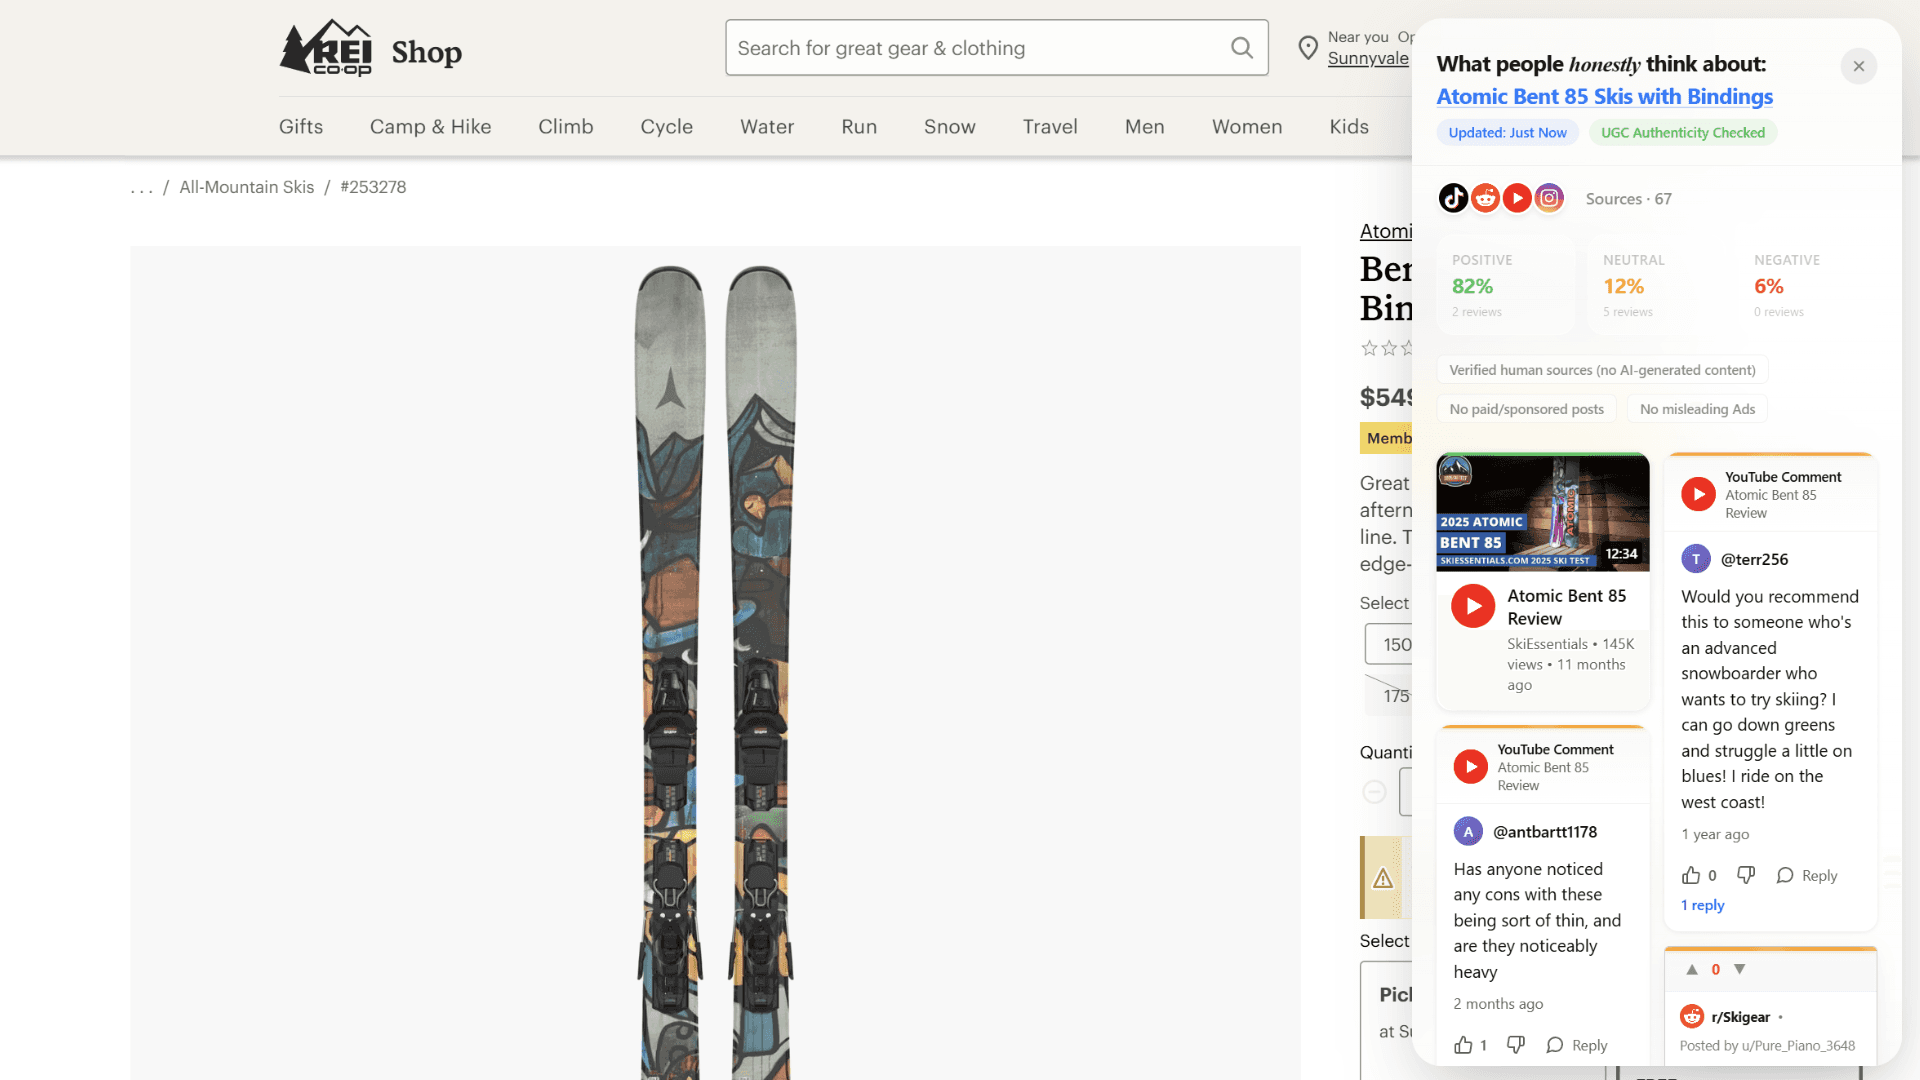Upvote the r/Skigear Reddit post
The image size is (1920, 1080).
(x=1692, y=969)
